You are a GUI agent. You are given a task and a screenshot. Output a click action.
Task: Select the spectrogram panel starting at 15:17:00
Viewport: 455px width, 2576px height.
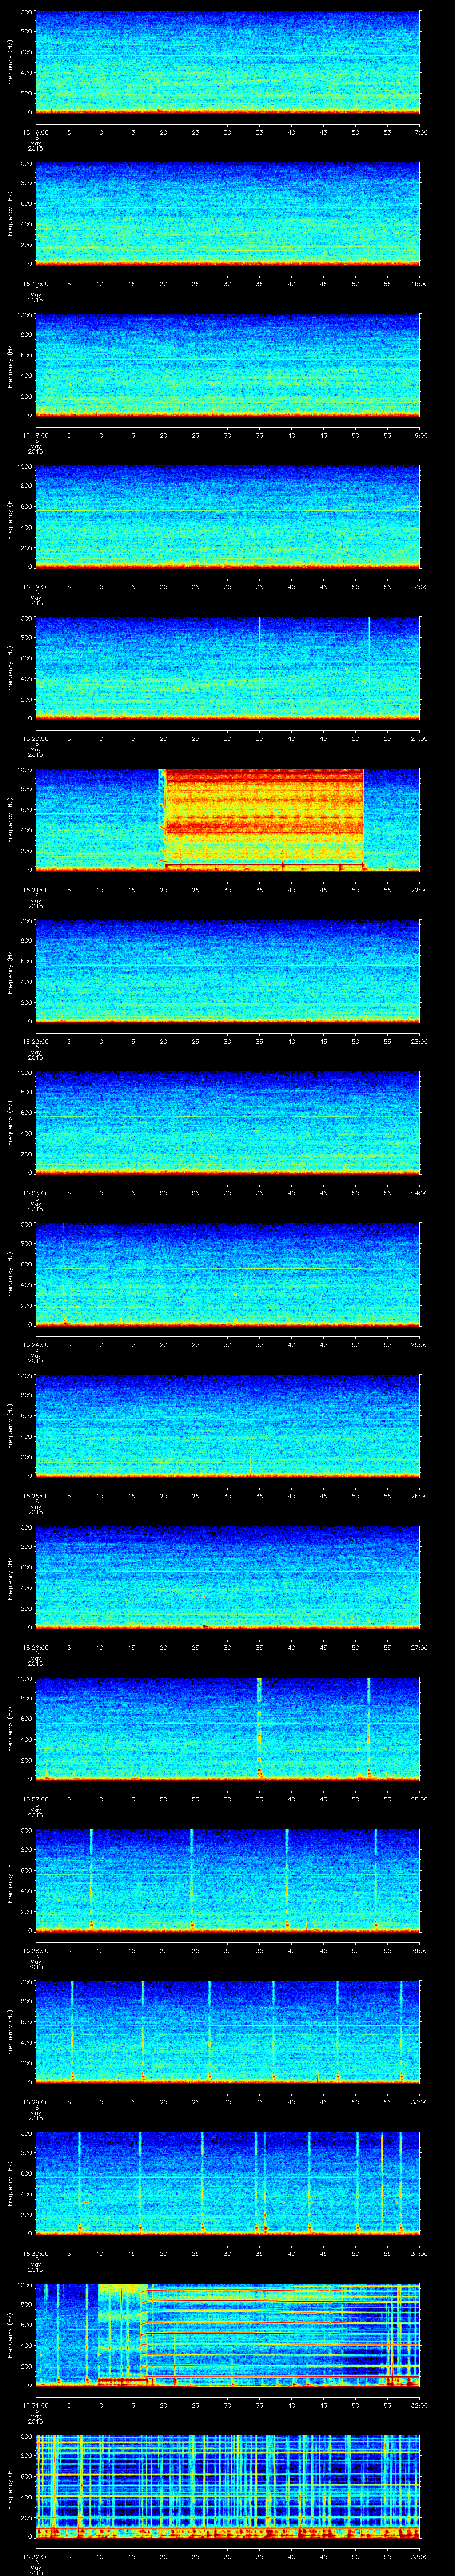[227, 213]
